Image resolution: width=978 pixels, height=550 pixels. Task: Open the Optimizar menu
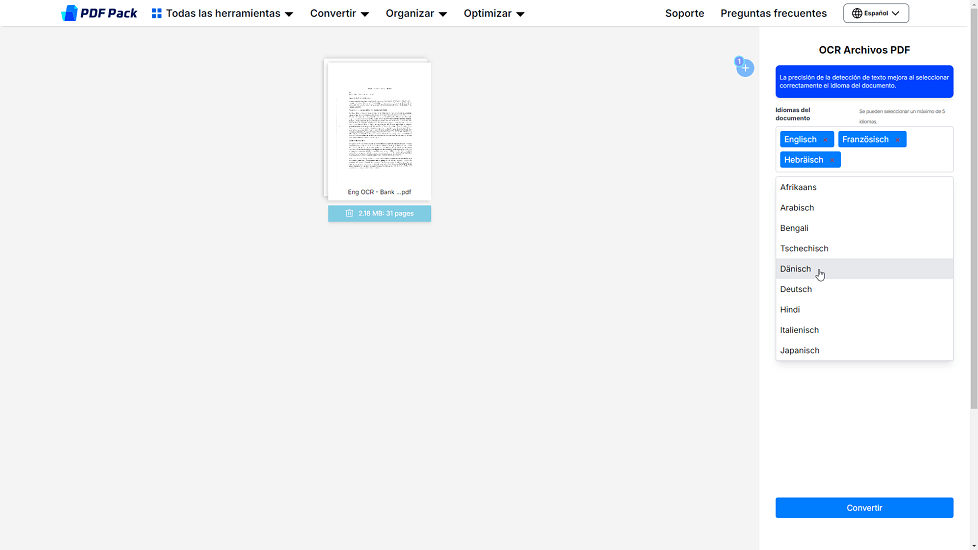[x=494, y=14]
